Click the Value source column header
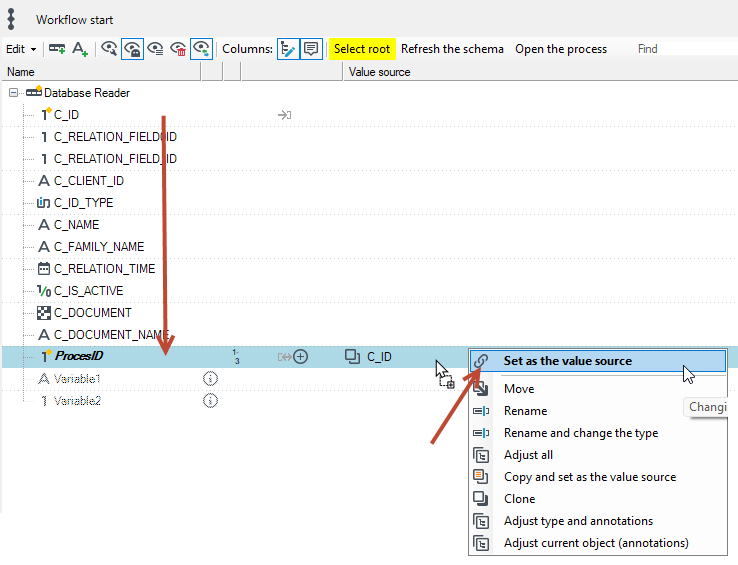Viewport: 738px width, 565px height. (x=541, y=72)
